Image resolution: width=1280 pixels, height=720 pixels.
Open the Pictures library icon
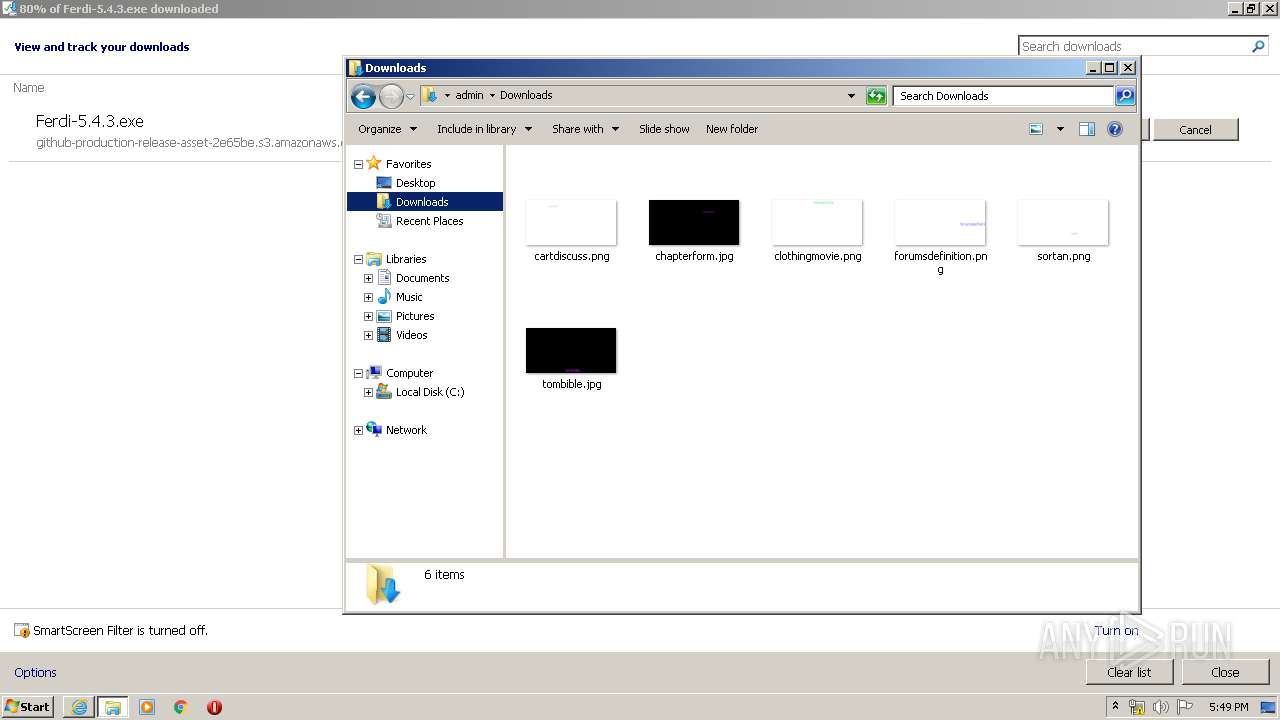pos(384,316)
